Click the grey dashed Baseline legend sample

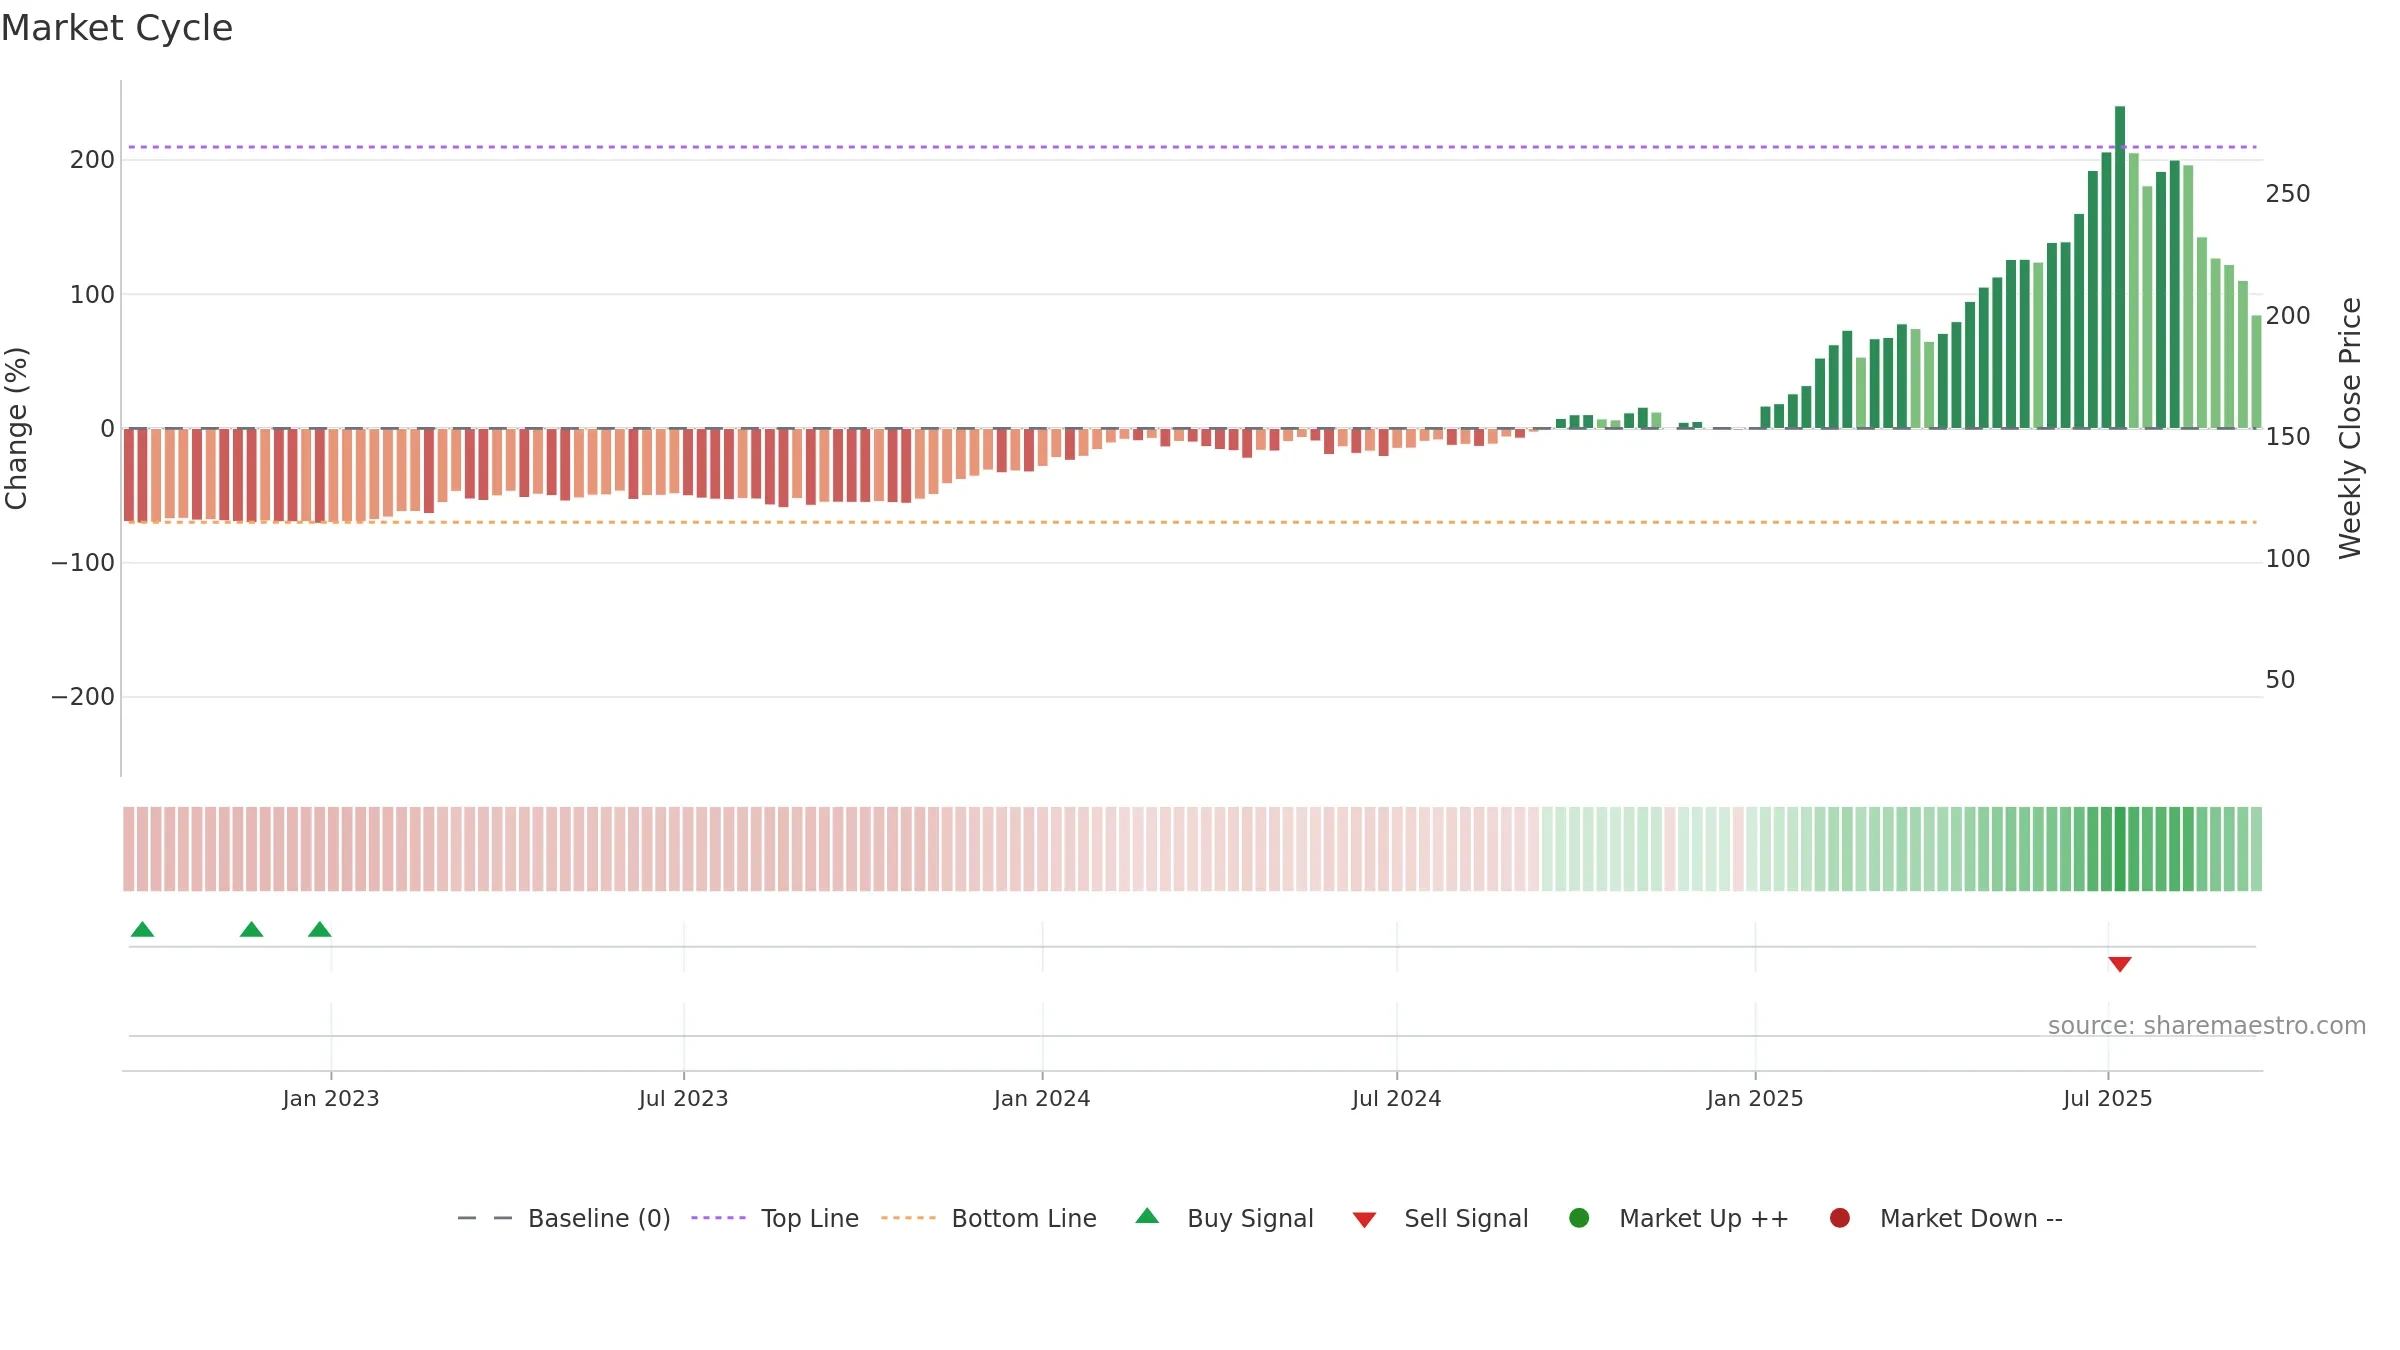click(485, 1218)
